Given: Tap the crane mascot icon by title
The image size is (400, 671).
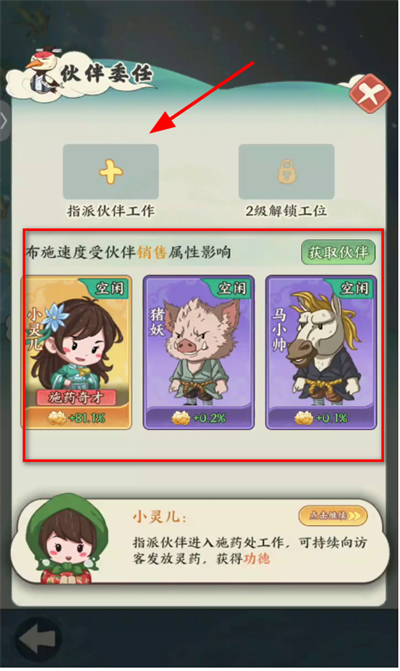Looking at the screenshot, I should pyautogui.click(x=43, y=71).
